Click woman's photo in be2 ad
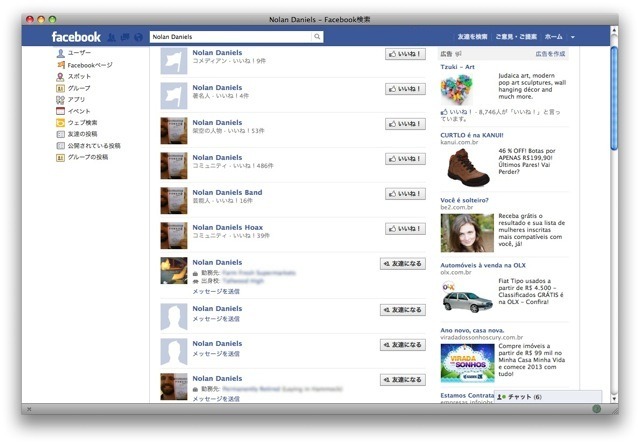This screenshot has height=444, width=640. point(467,233)
